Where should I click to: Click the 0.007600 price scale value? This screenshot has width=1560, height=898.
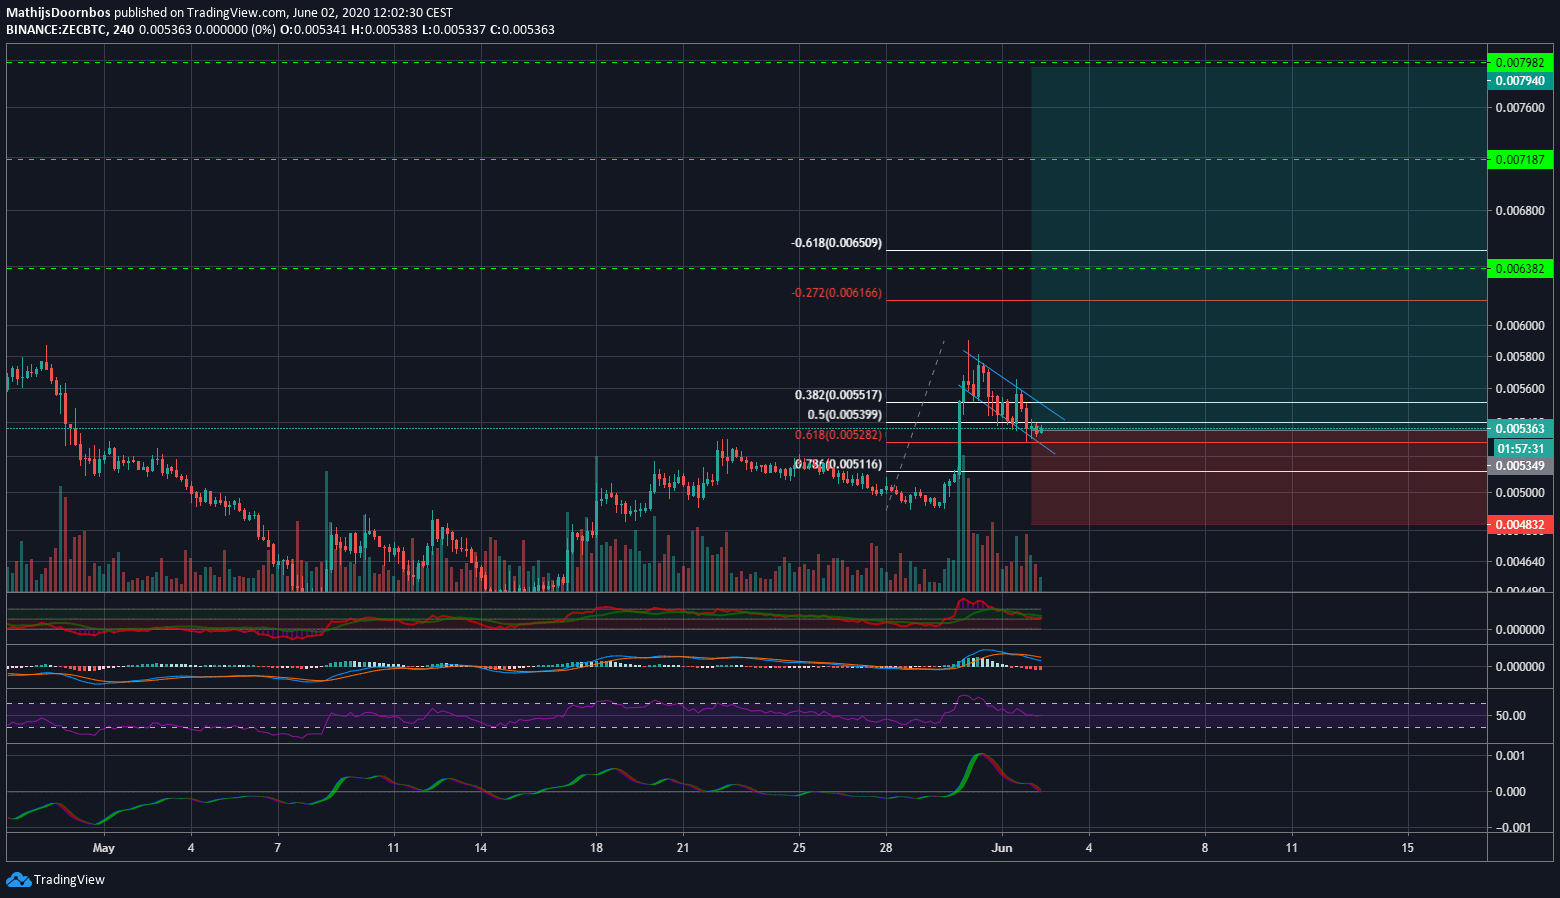click(1520, 108)
